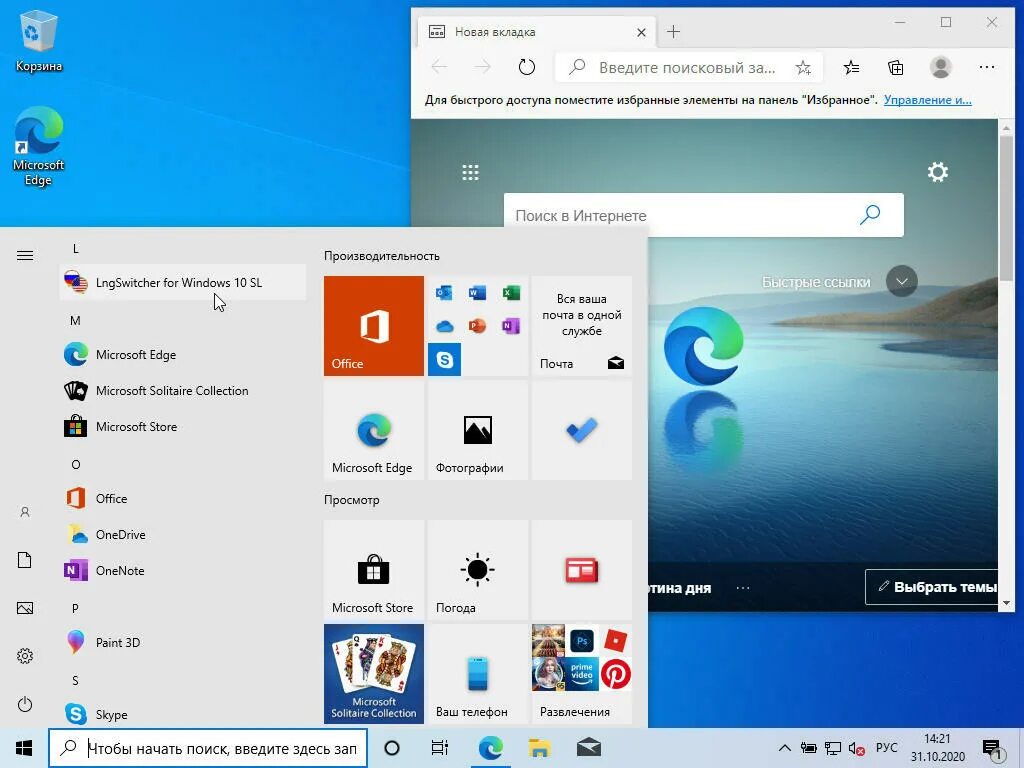
Task: Select the Производительность group header
Action: pyautogui.click(x=382, y=256)
